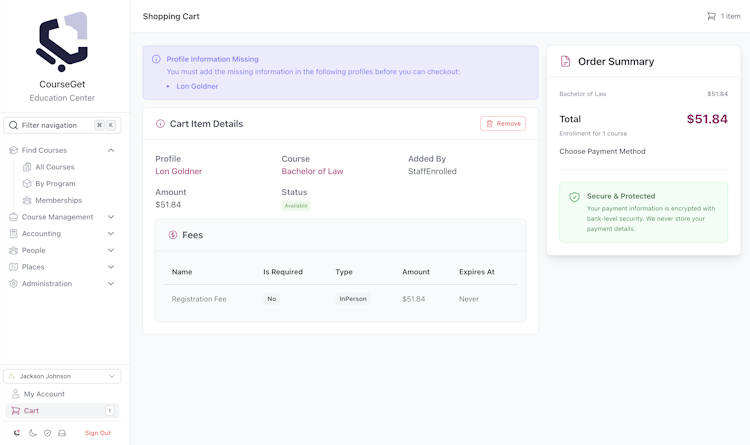Screen dimensions: 750x445
Task: Click the Is Required column header
Action: (283, 272)
